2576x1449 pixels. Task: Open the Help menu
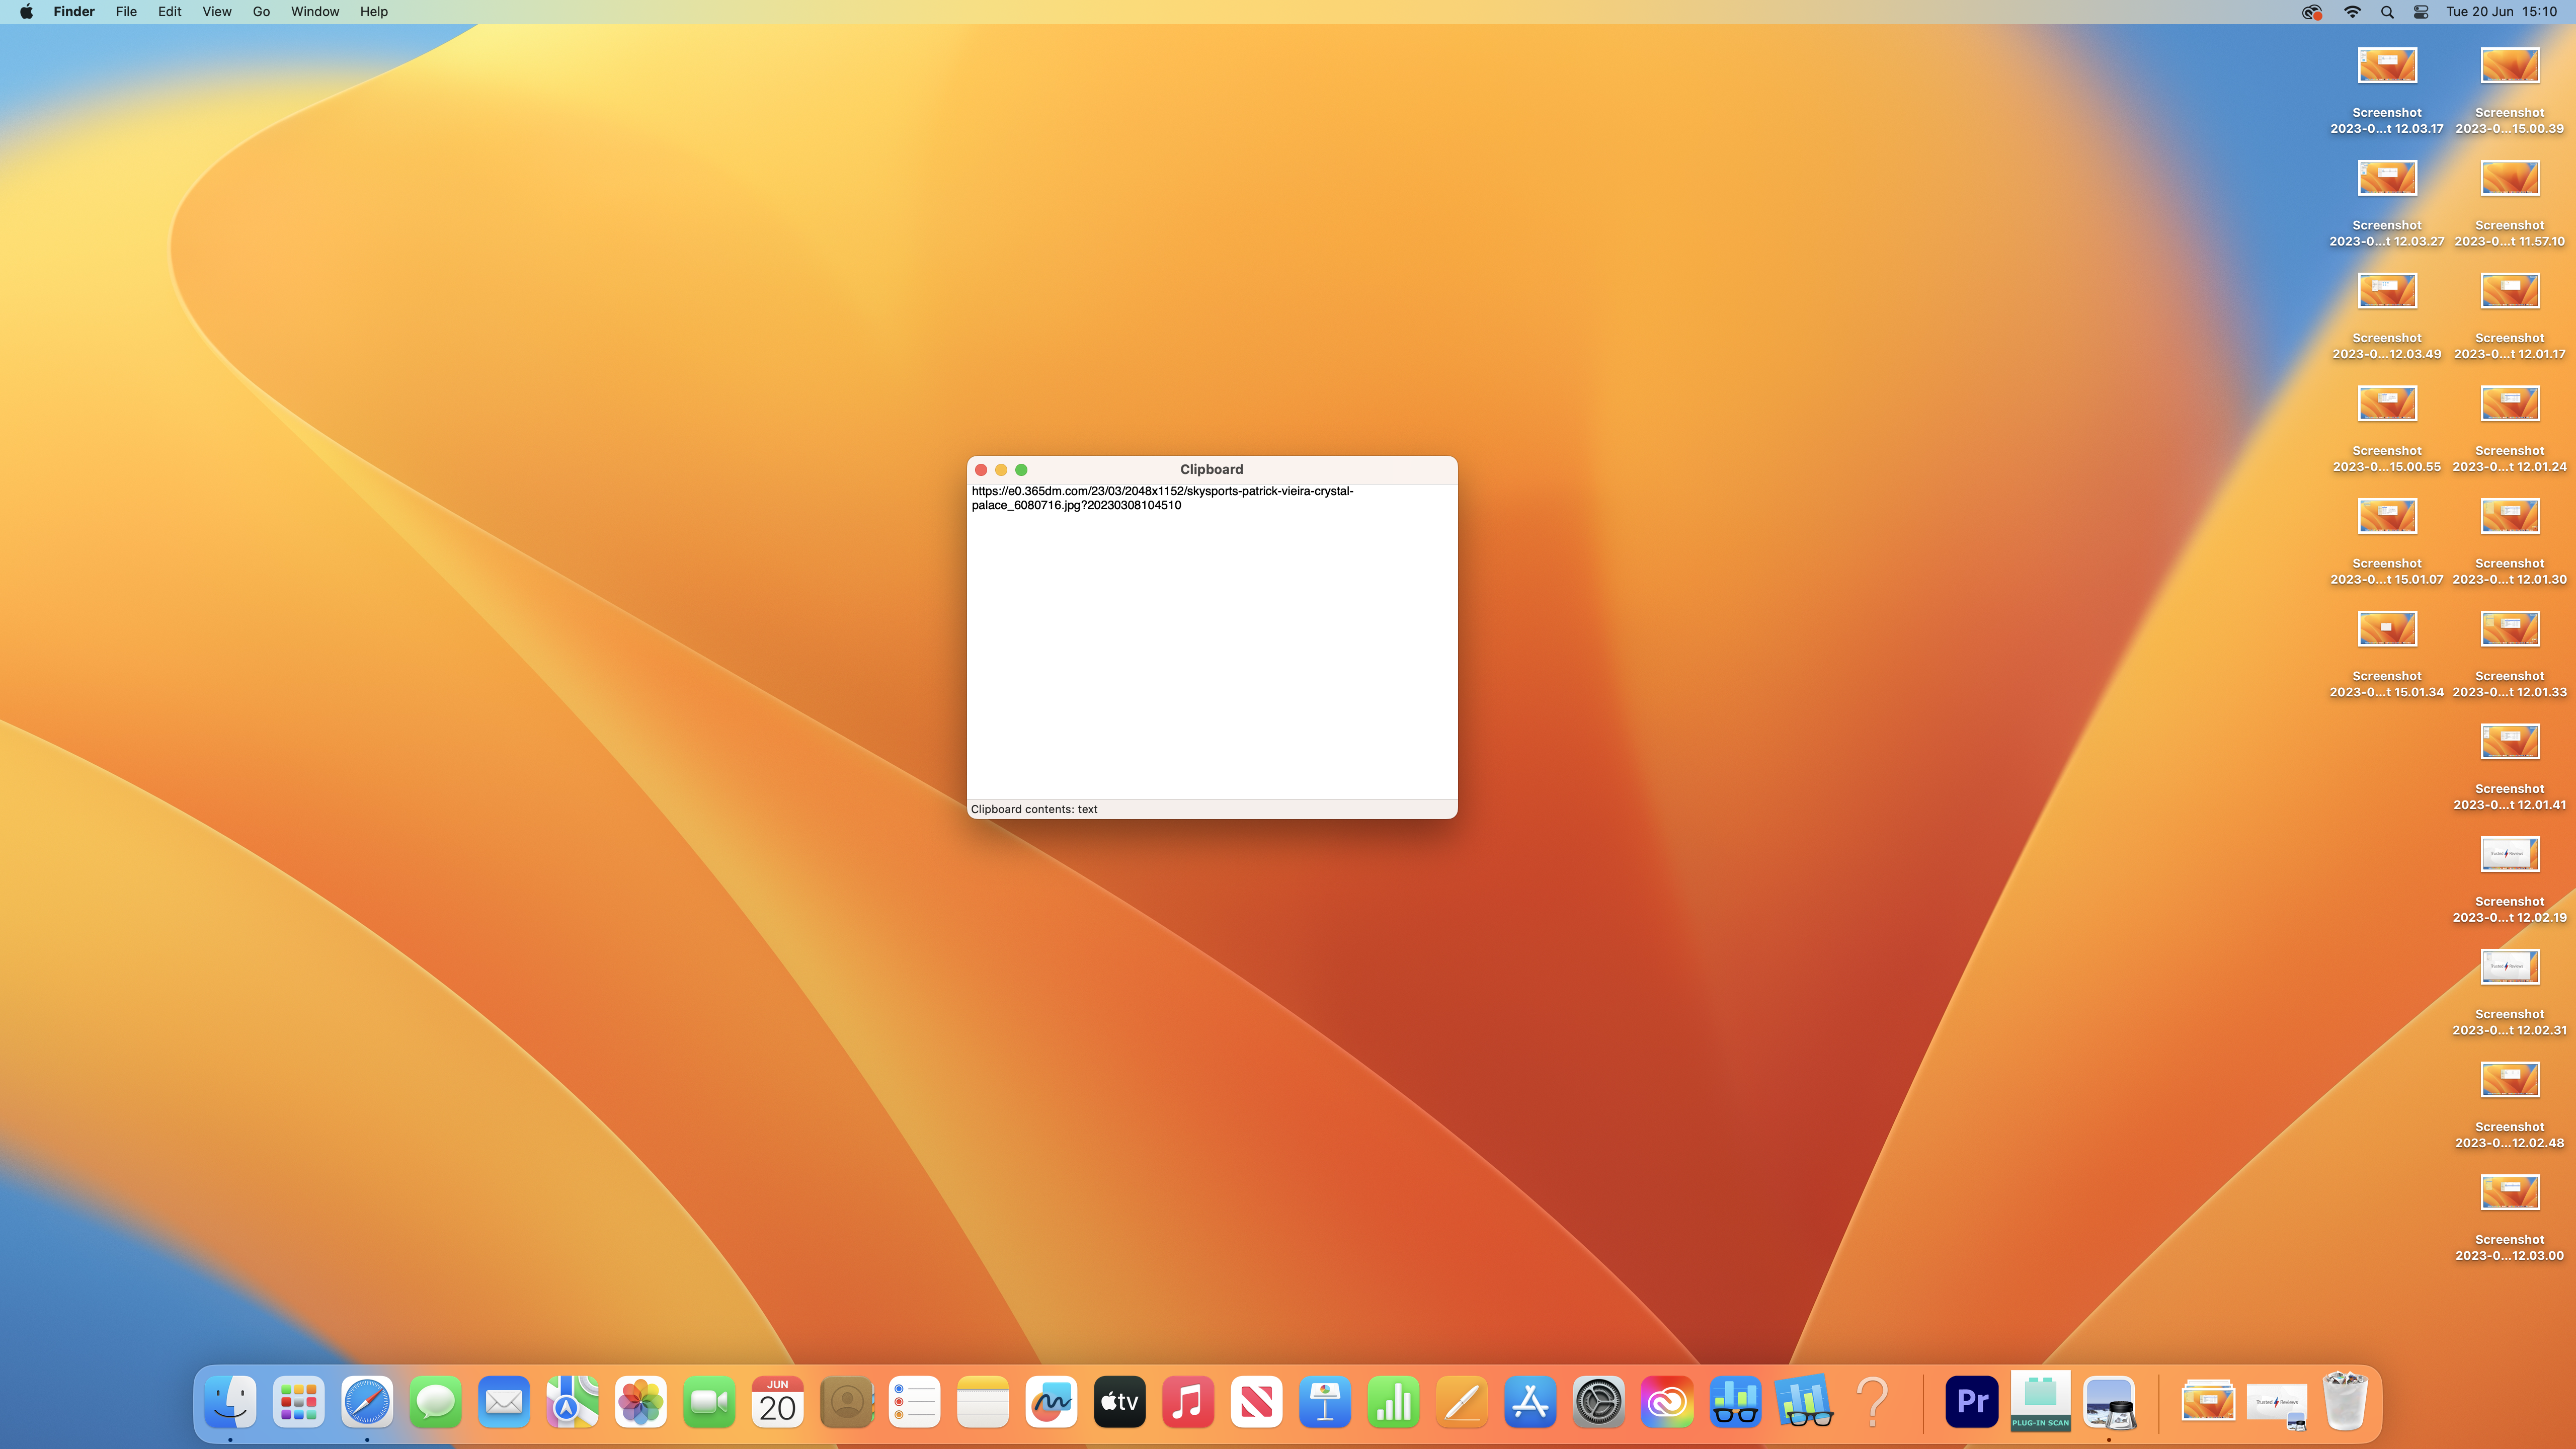[374, 12]
